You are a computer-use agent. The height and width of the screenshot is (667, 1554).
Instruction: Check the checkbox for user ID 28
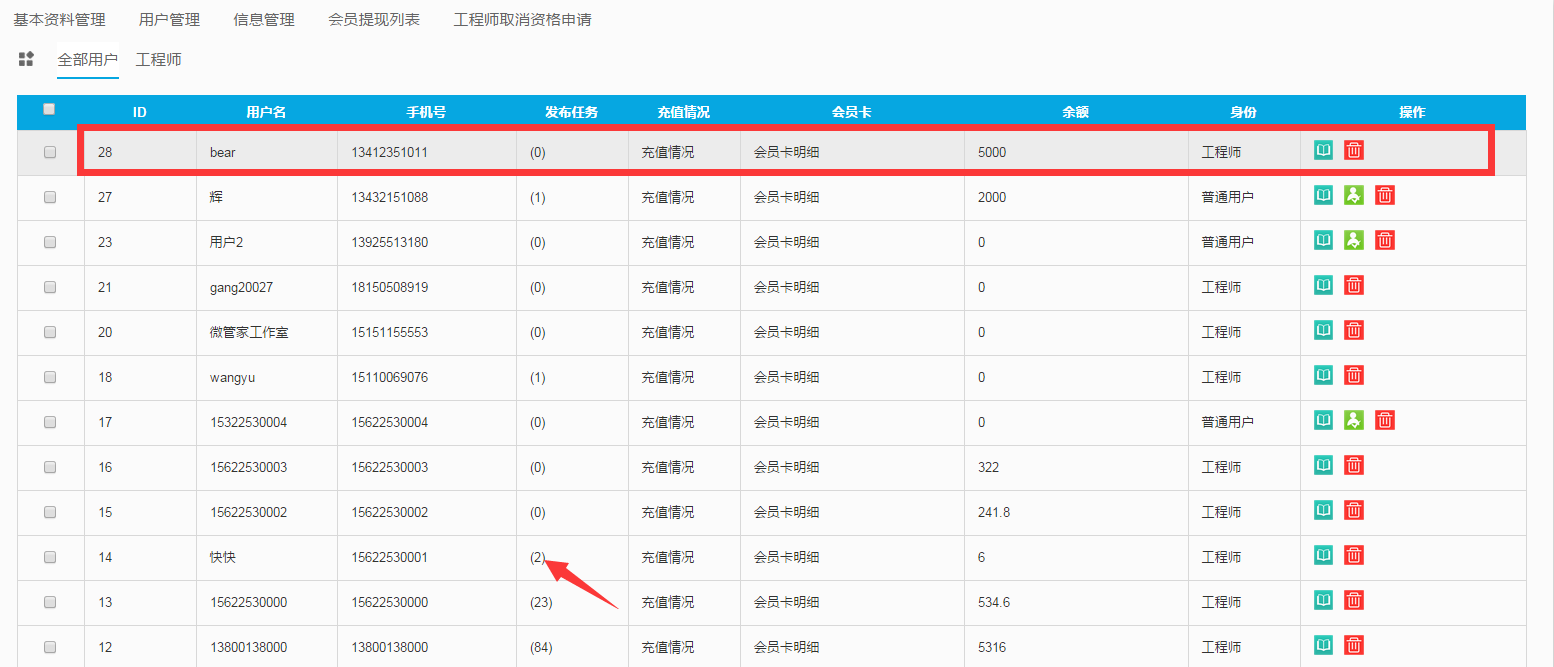tap(50, 153)
